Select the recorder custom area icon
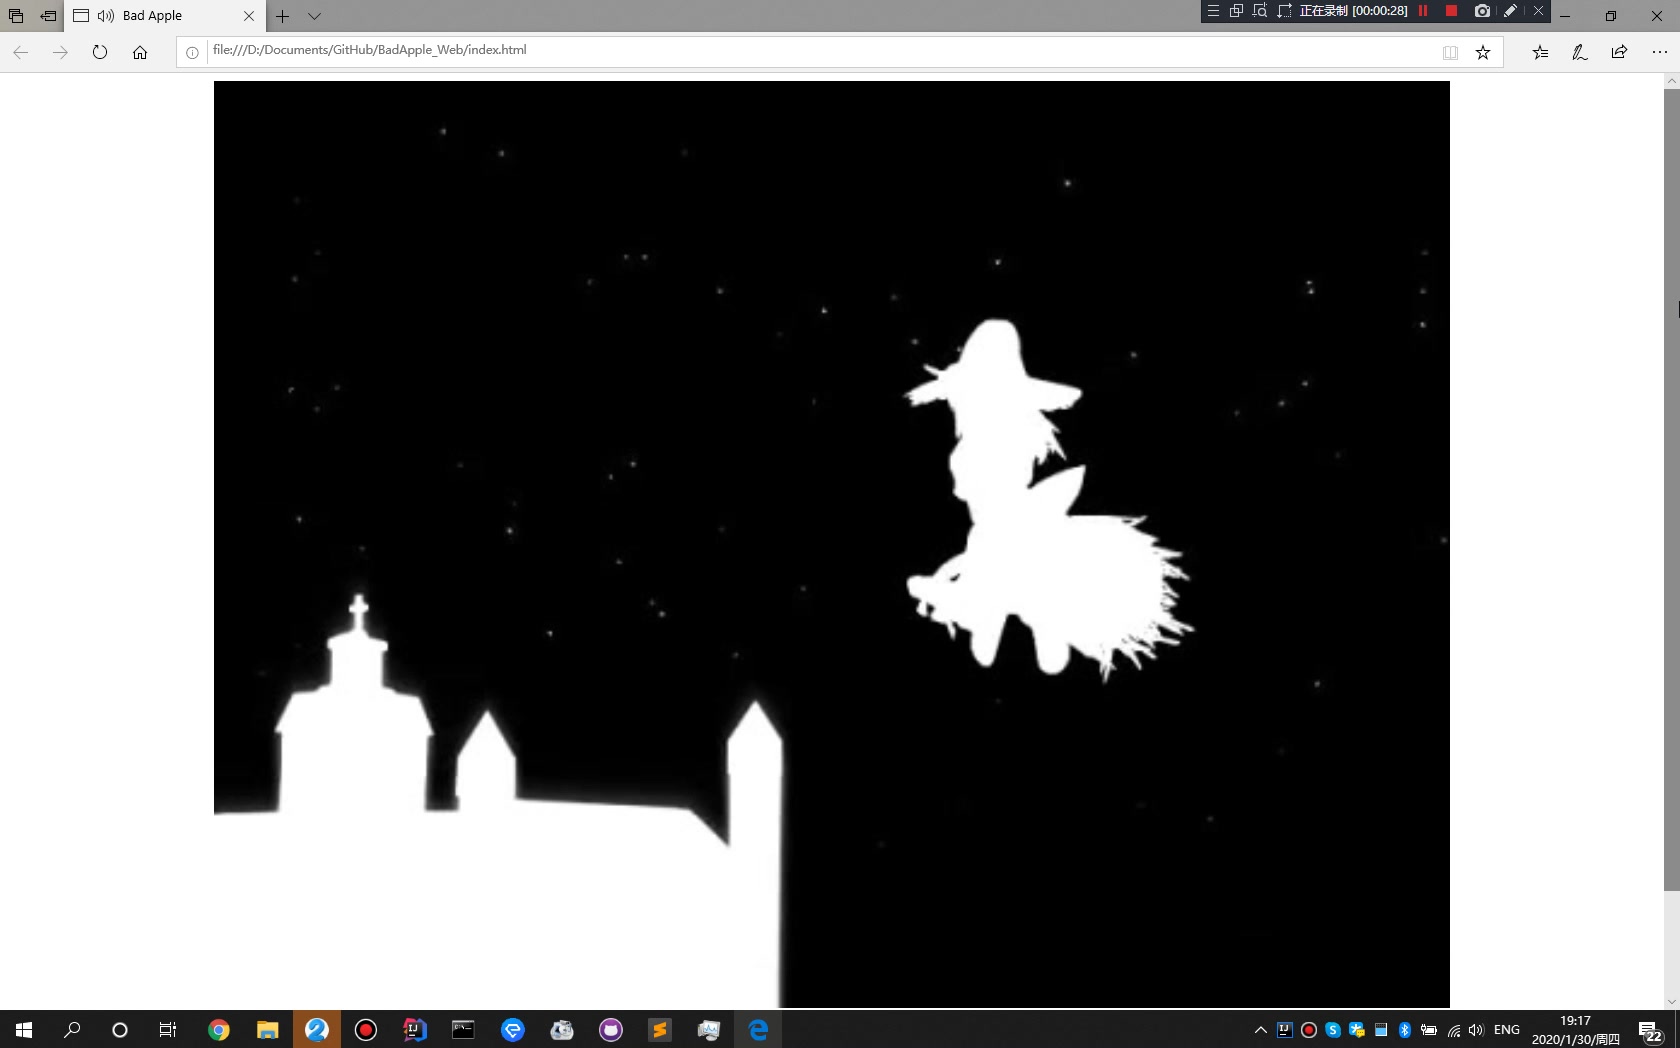Viewport: 1680px width, 1048px height. (1285, 11)
